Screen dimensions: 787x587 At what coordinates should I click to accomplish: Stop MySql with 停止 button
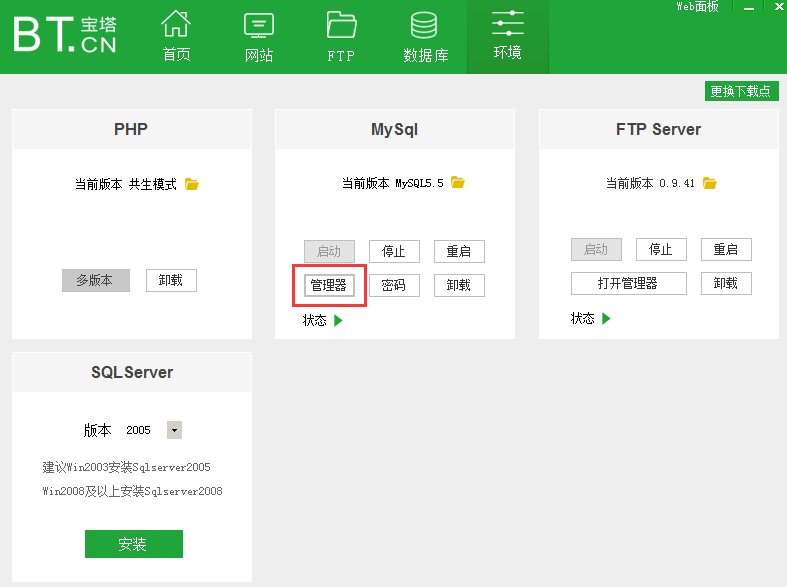[395, 251]
